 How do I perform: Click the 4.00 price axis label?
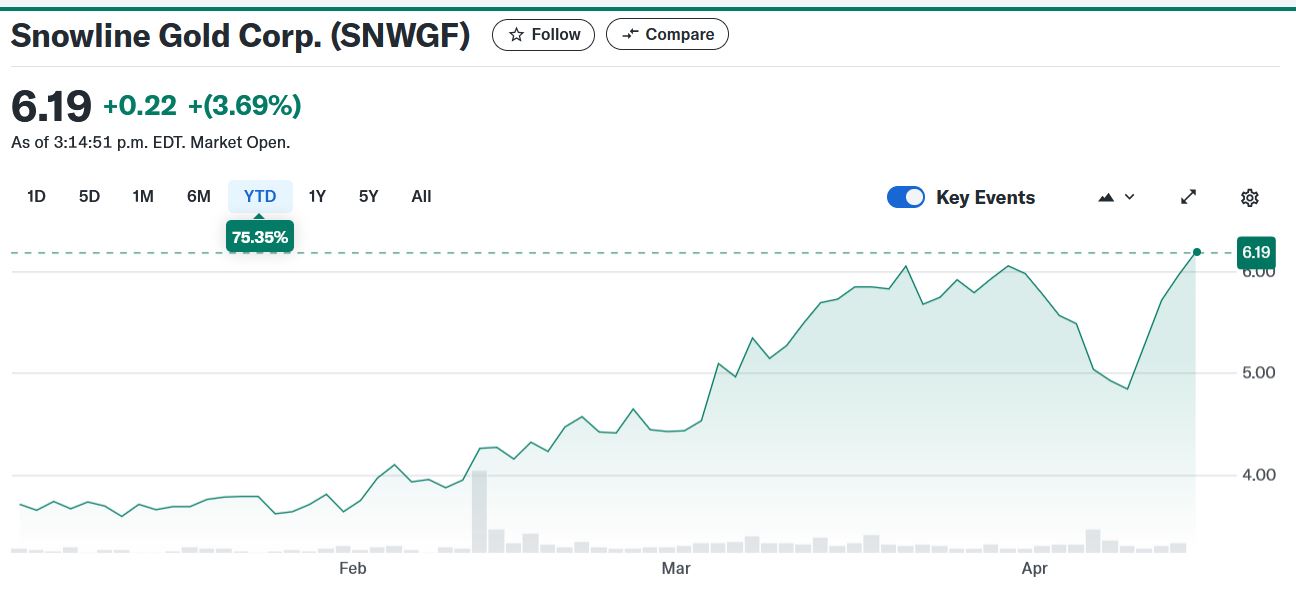point(1258,474)
